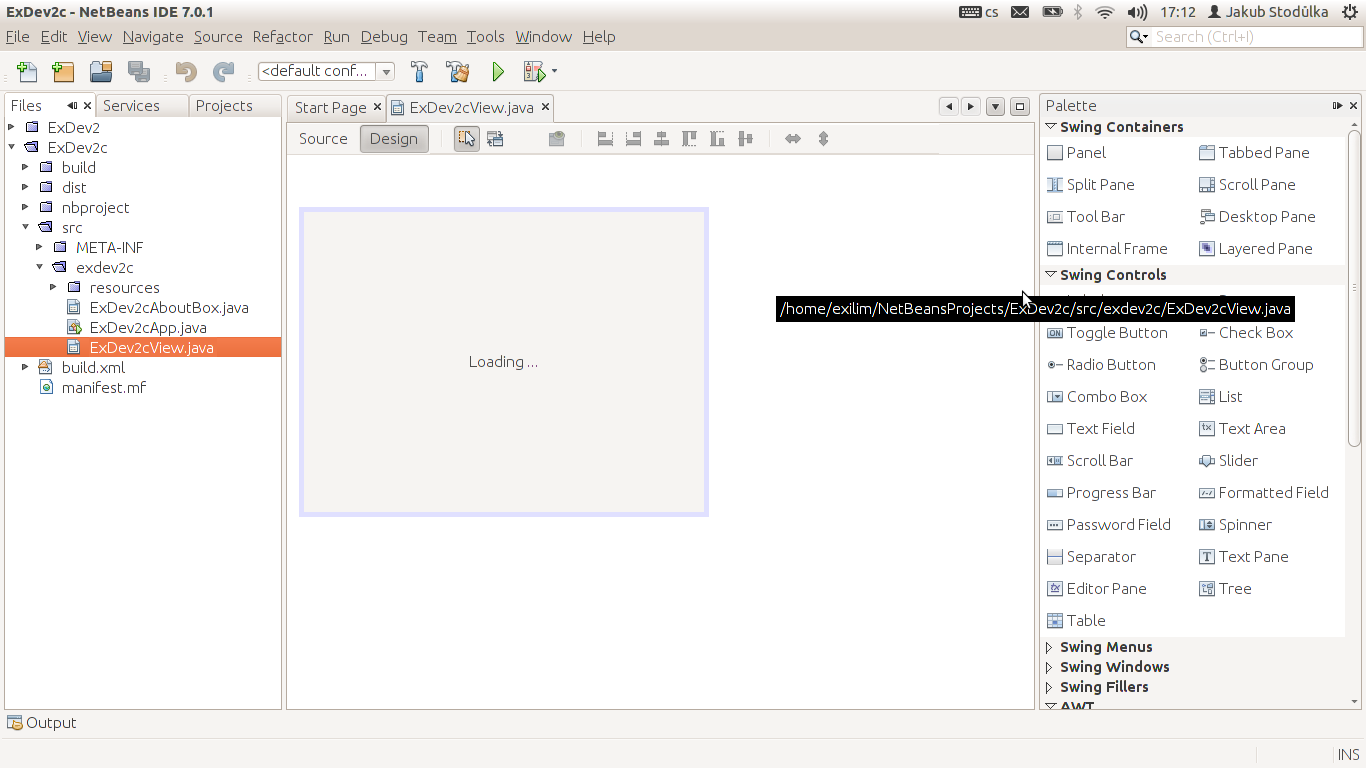The width and height of the screenshot is (1366, 768).
Task: Switch to Source view
Action: [x=323, y=139]
